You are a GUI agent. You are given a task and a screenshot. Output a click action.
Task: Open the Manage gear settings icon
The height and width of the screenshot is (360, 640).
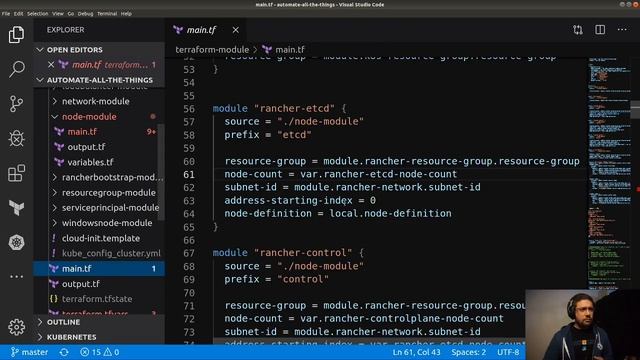point(16,327)
